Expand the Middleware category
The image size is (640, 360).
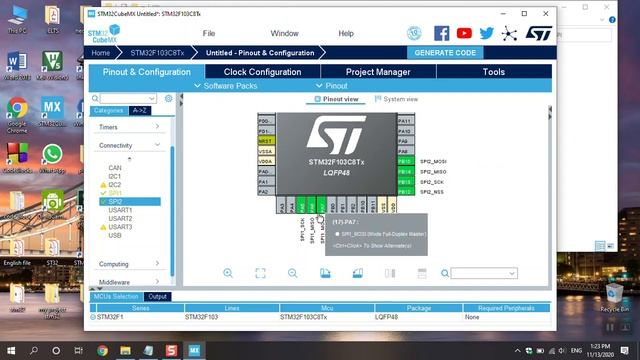(129, 282)
